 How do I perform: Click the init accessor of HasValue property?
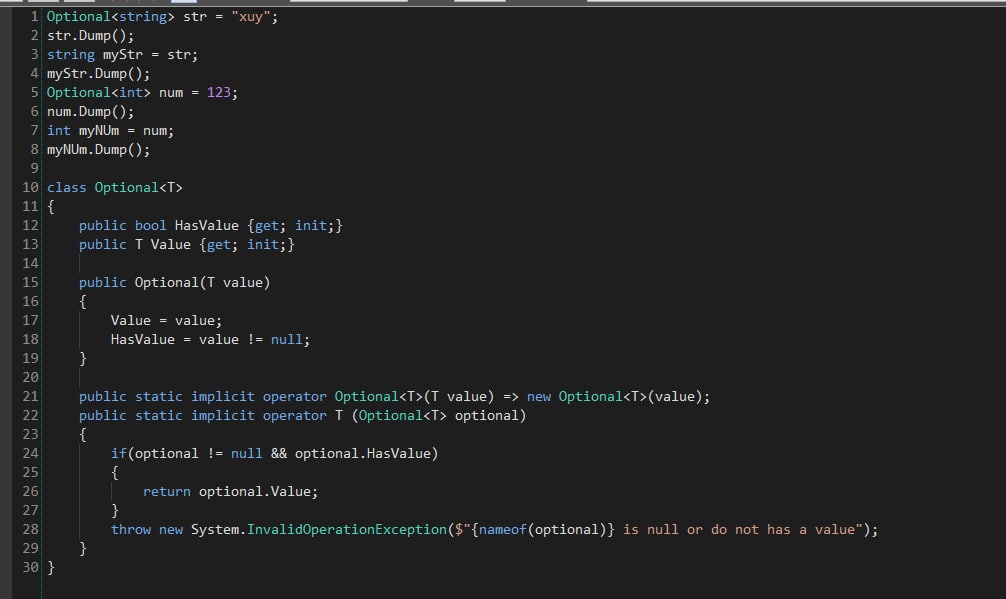pos(311,225)
